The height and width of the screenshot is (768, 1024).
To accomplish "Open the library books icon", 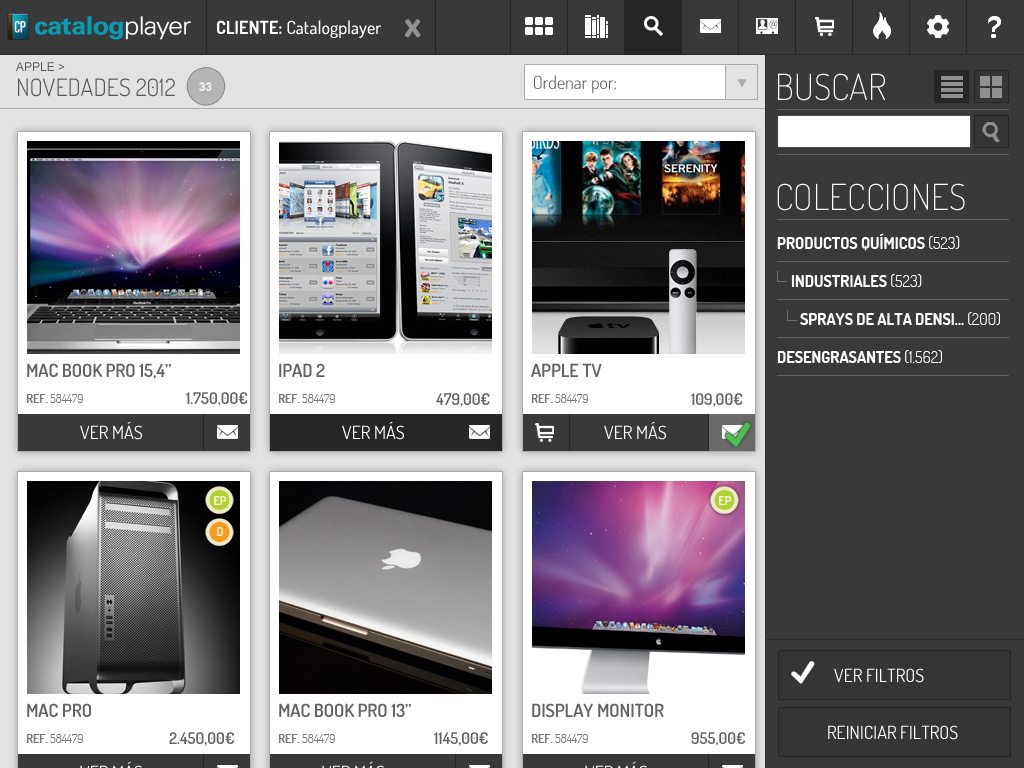I will pyautogui.click(x=596, y=27).
